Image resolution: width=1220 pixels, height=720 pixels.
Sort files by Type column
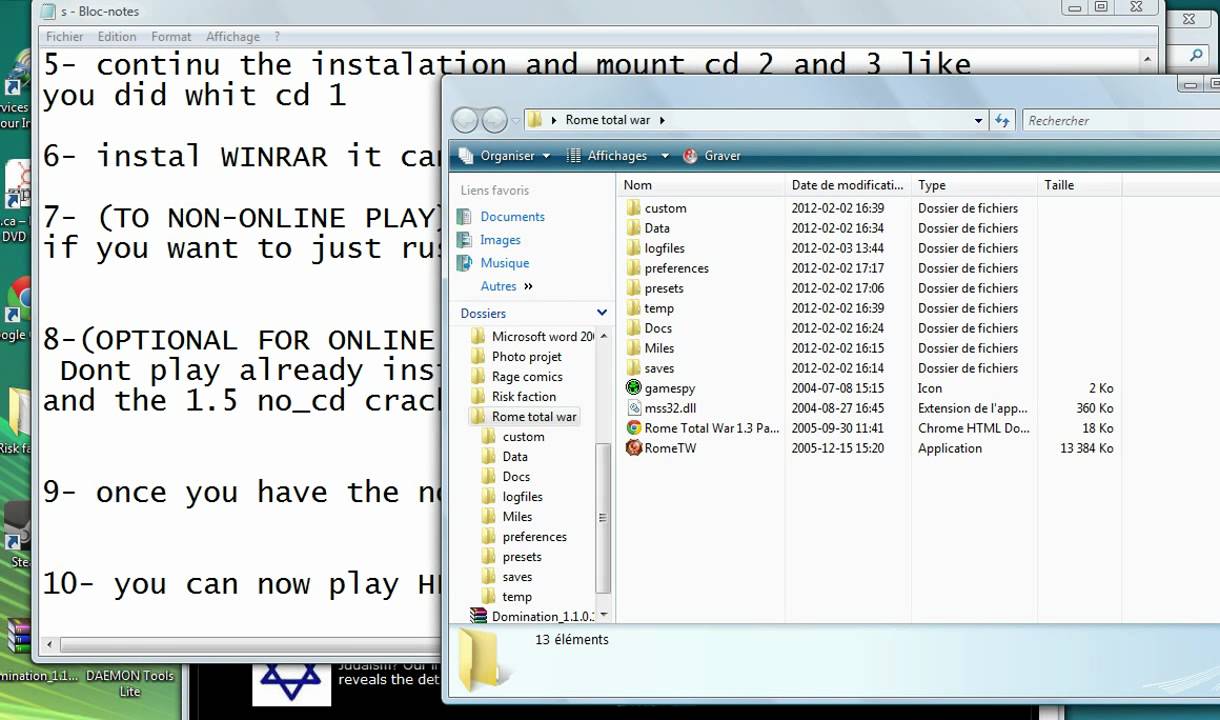pyautogui.click(x=975, y=185)
